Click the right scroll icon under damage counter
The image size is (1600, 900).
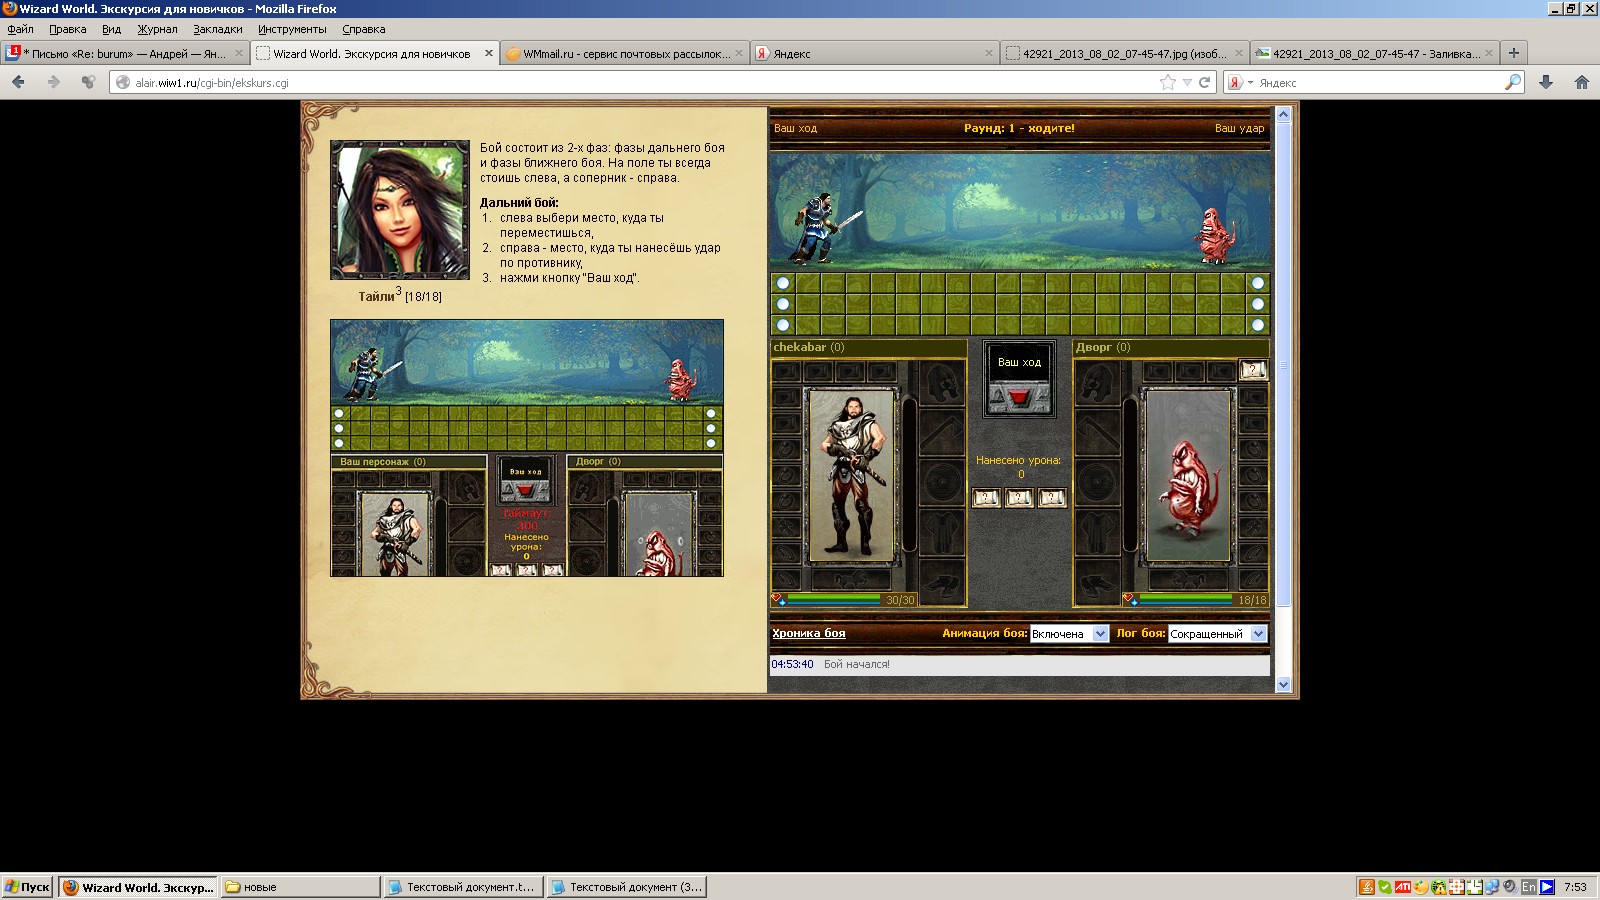click(1052, 498)
